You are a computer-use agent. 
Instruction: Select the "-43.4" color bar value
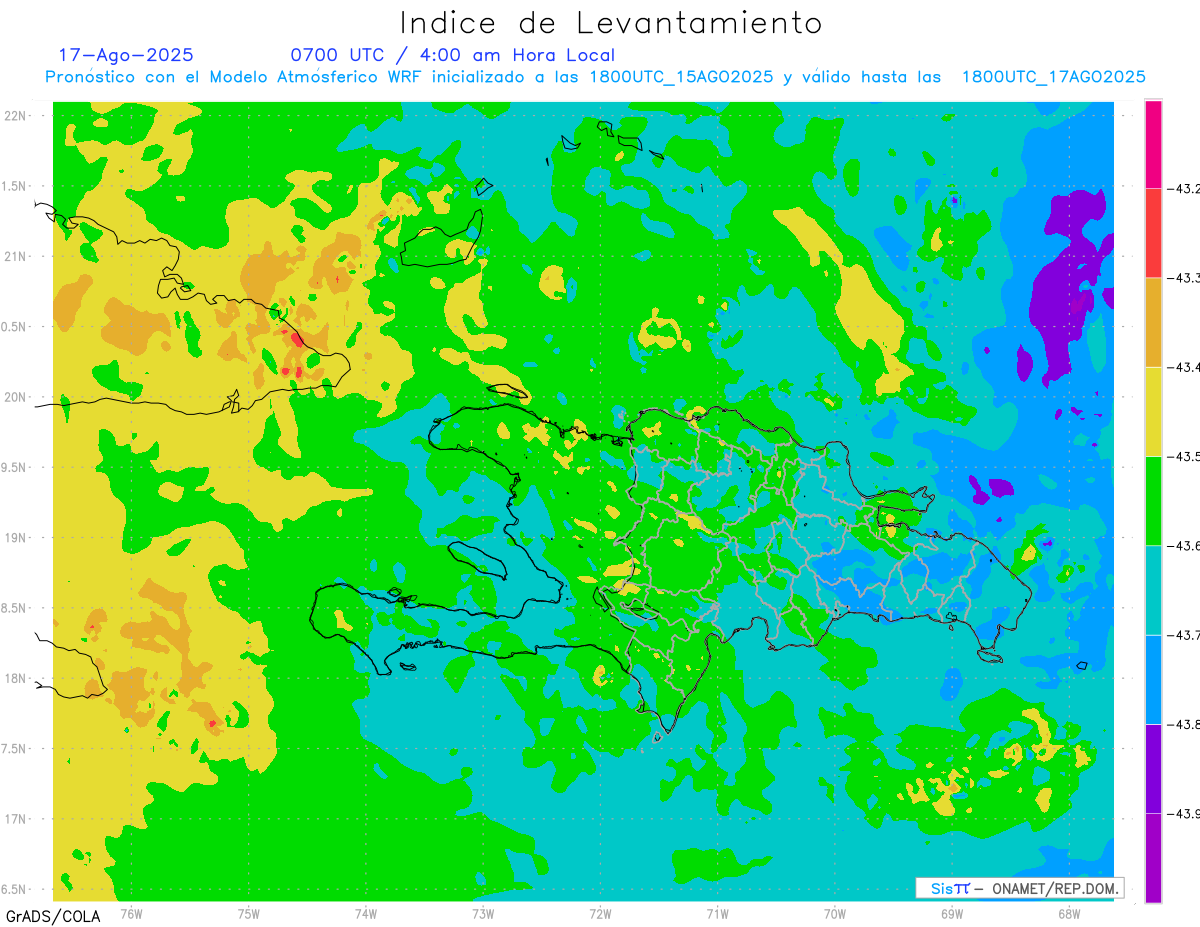click(1185, 367)
